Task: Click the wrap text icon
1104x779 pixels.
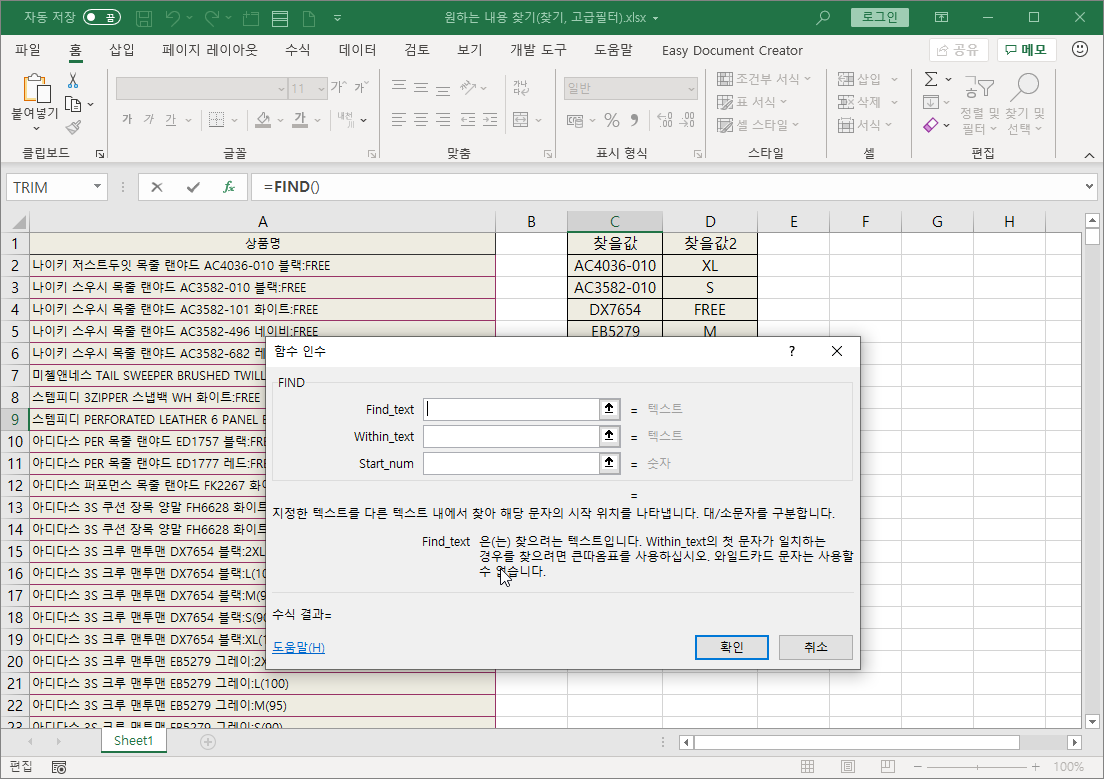Action: [521, 88]
